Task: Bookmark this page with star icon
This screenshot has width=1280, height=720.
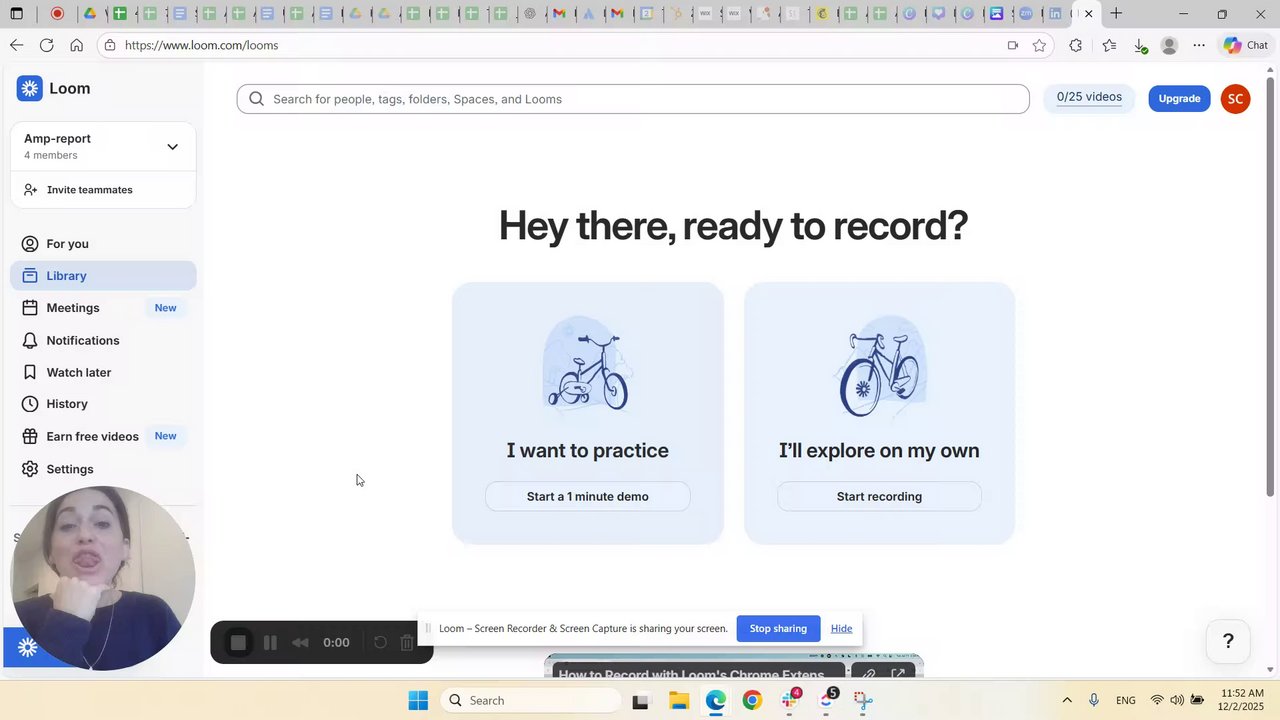Action: click(x=1039, y=45)
